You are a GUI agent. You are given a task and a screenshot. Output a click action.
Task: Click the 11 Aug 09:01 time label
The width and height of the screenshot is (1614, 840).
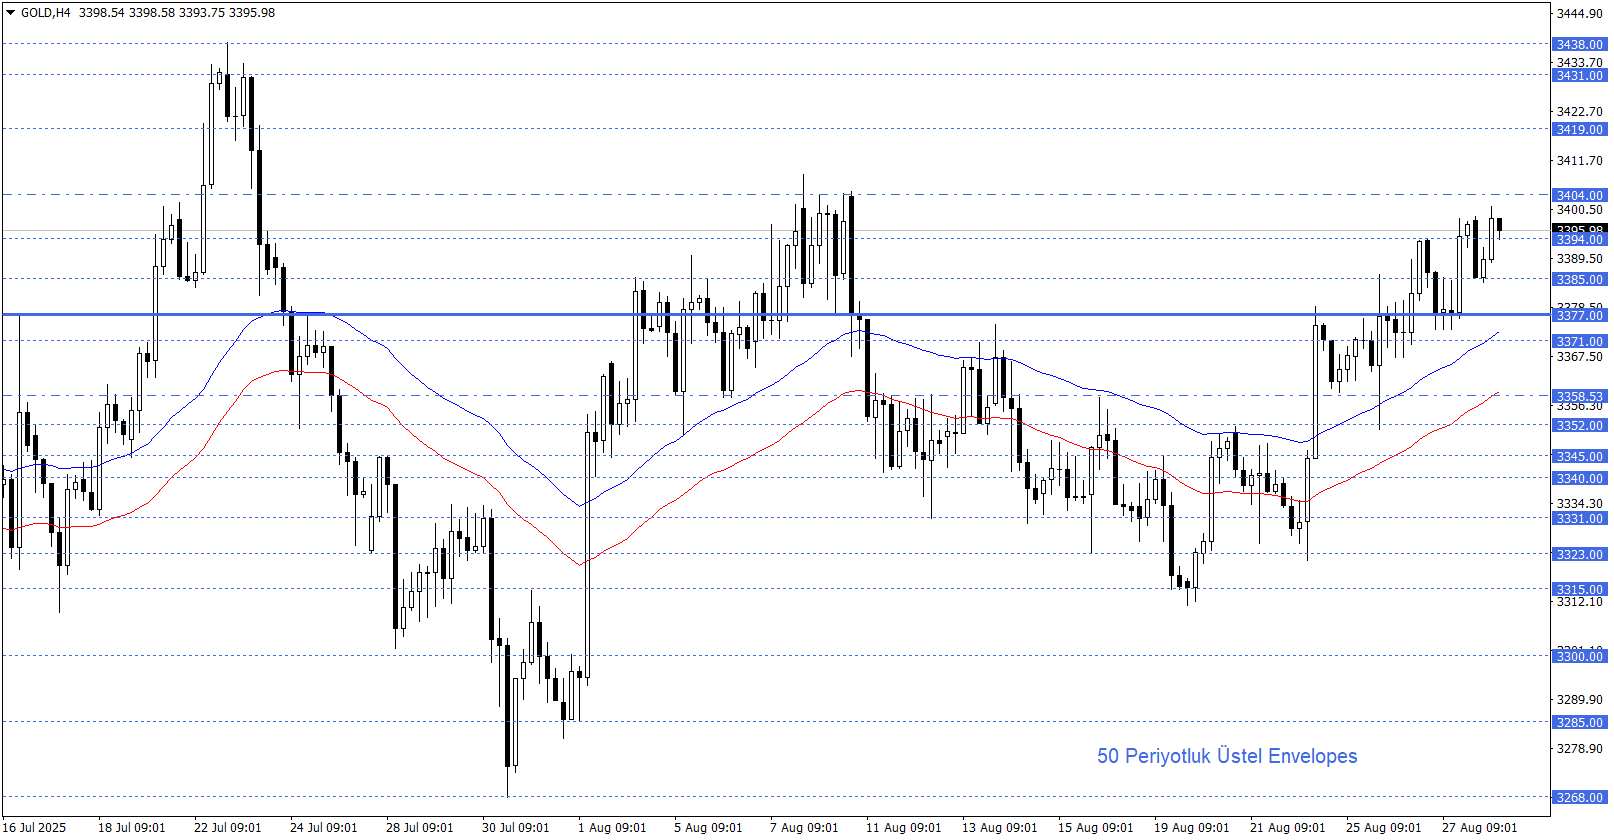pyautogui.click(x=904, y=827)
